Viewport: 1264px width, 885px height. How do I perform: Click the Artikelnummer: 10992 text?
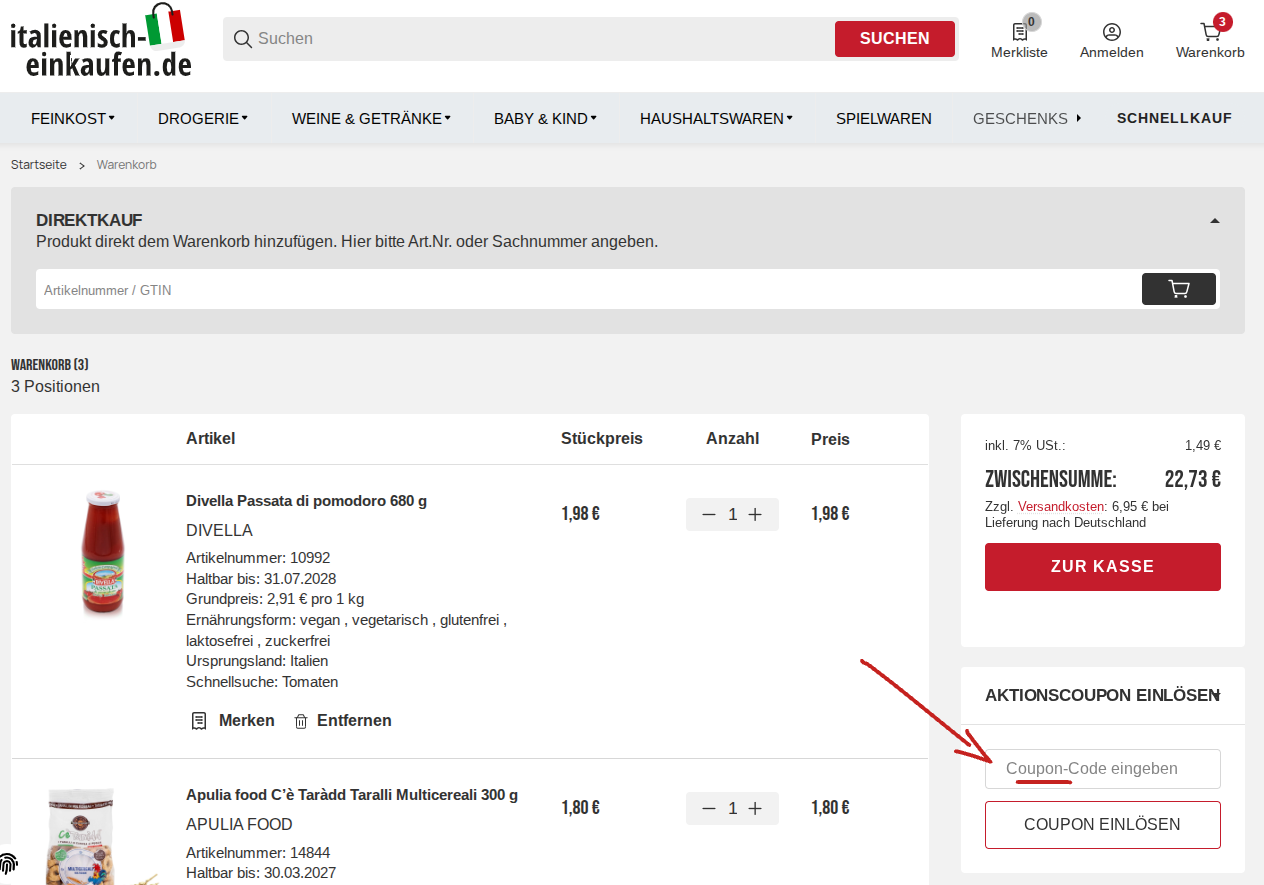[x=258, y=558]
